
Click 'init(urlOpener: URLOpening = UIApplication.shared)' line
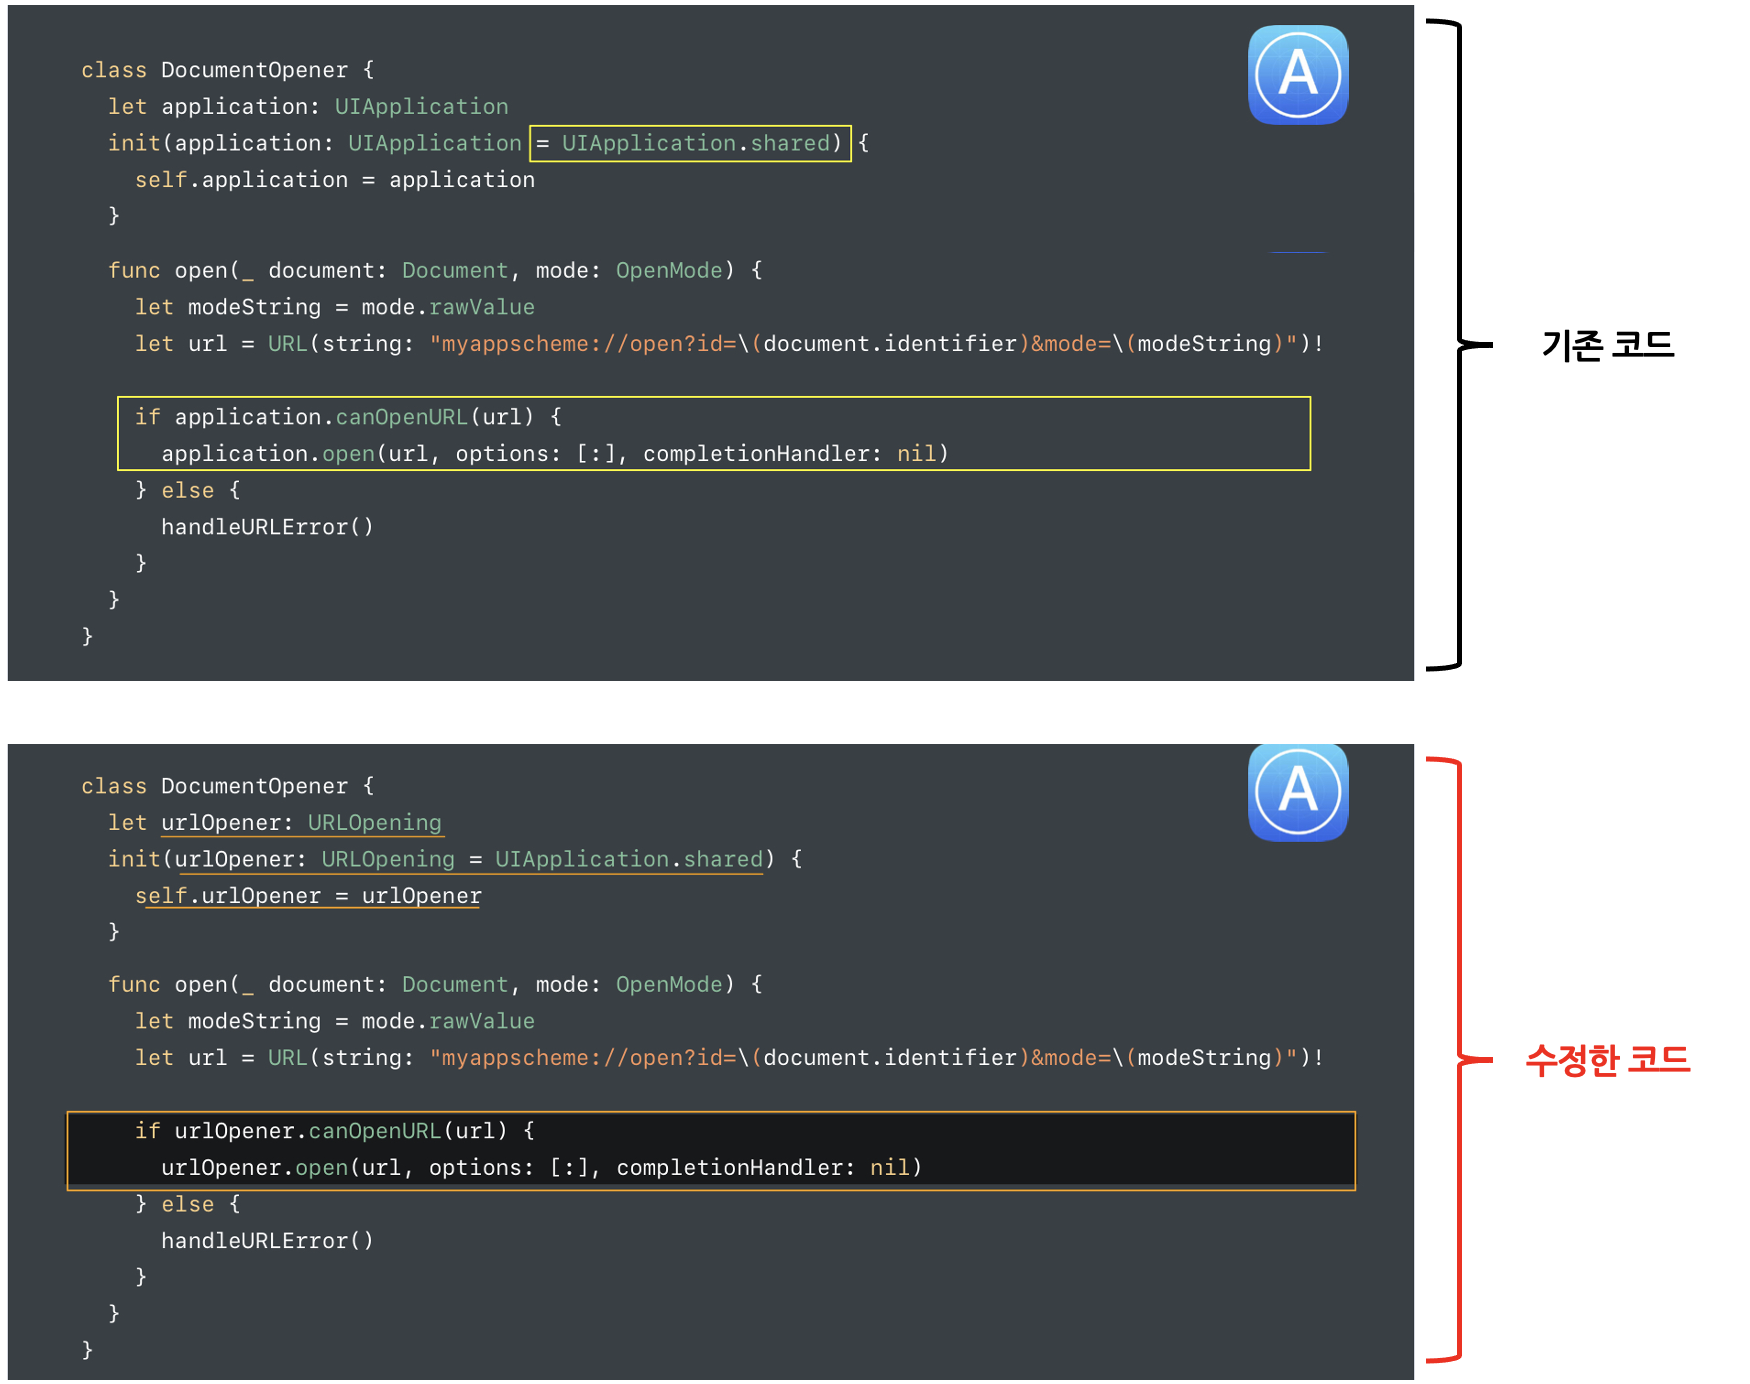pyautogui.click(x=455, y=859)
